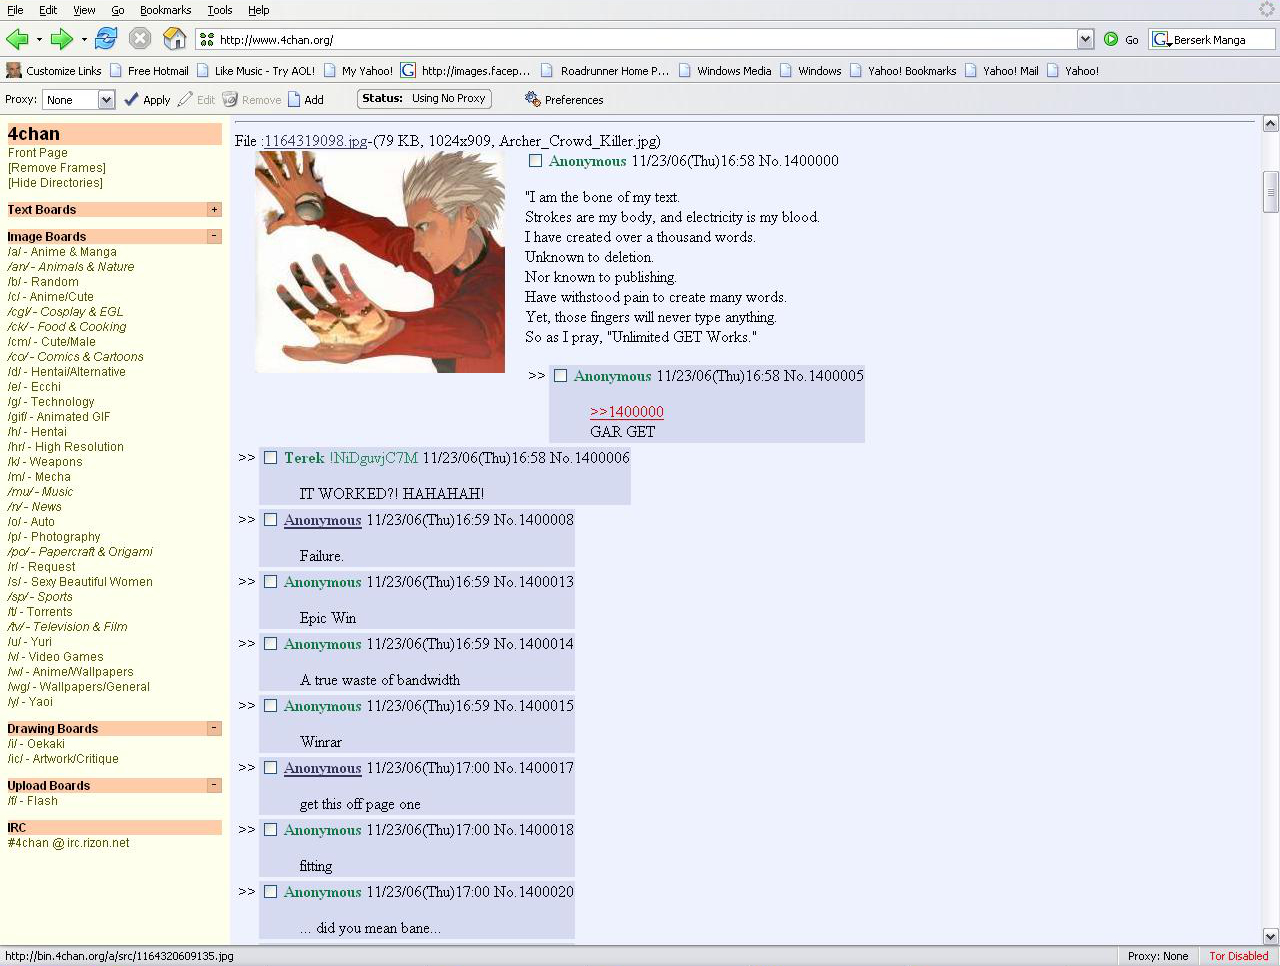Check the box for Terek's post No.1400006
This screenshot has width=1280, height=966.
tap(271, 458)
